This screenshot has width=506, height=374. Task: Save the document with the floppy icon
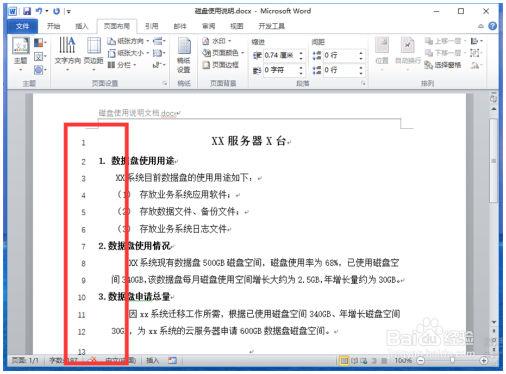pos(27,11)
